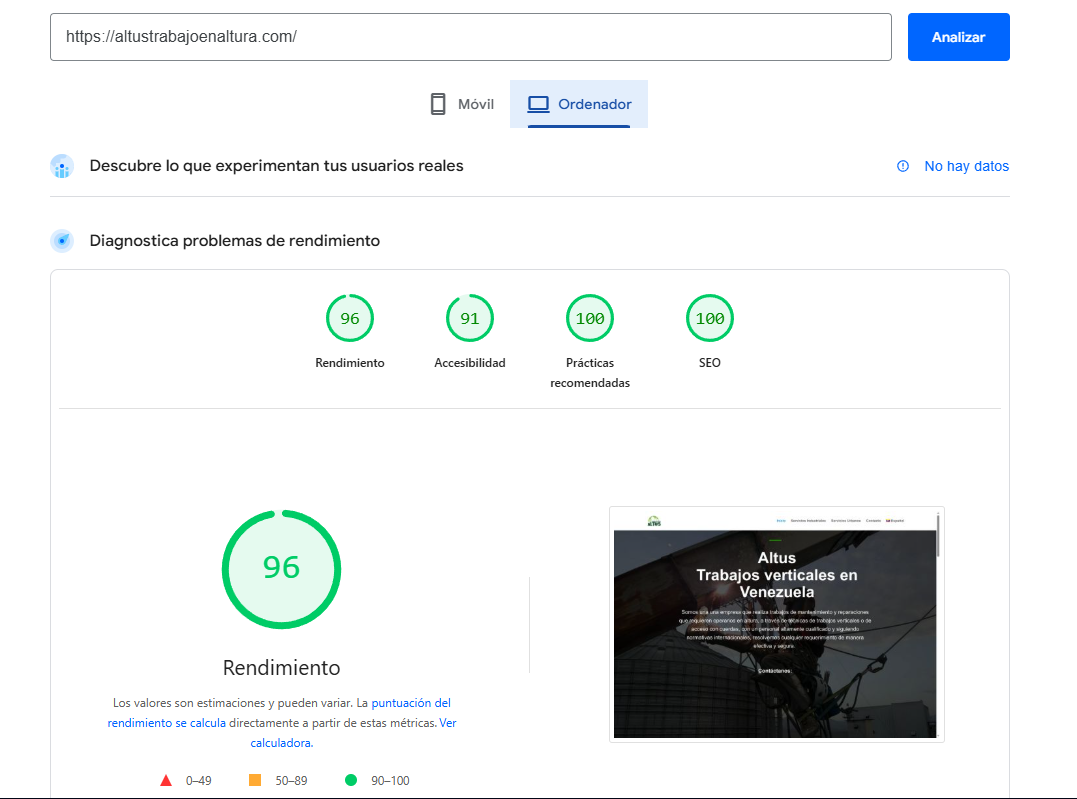
Task: Click the red triangle 0–49 legend icon
Action: [166, 780]
